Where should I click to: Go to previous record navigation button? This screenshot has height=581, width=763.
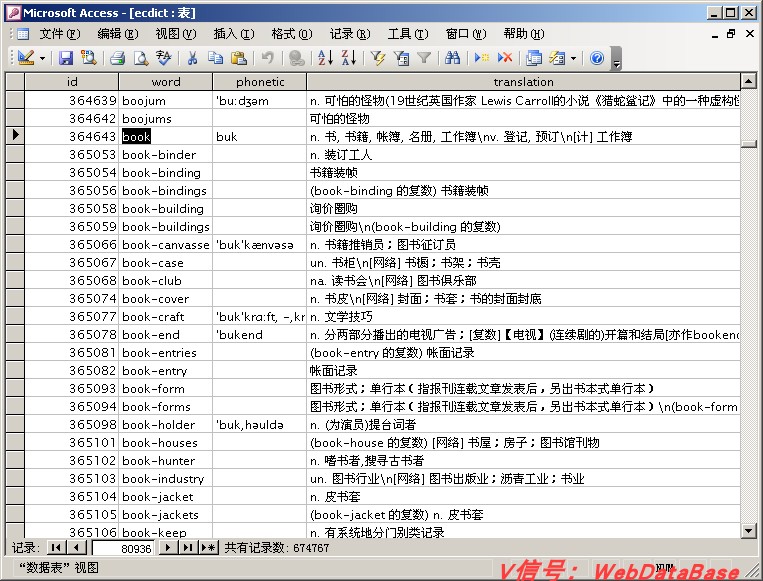click(x=76, y=547)
